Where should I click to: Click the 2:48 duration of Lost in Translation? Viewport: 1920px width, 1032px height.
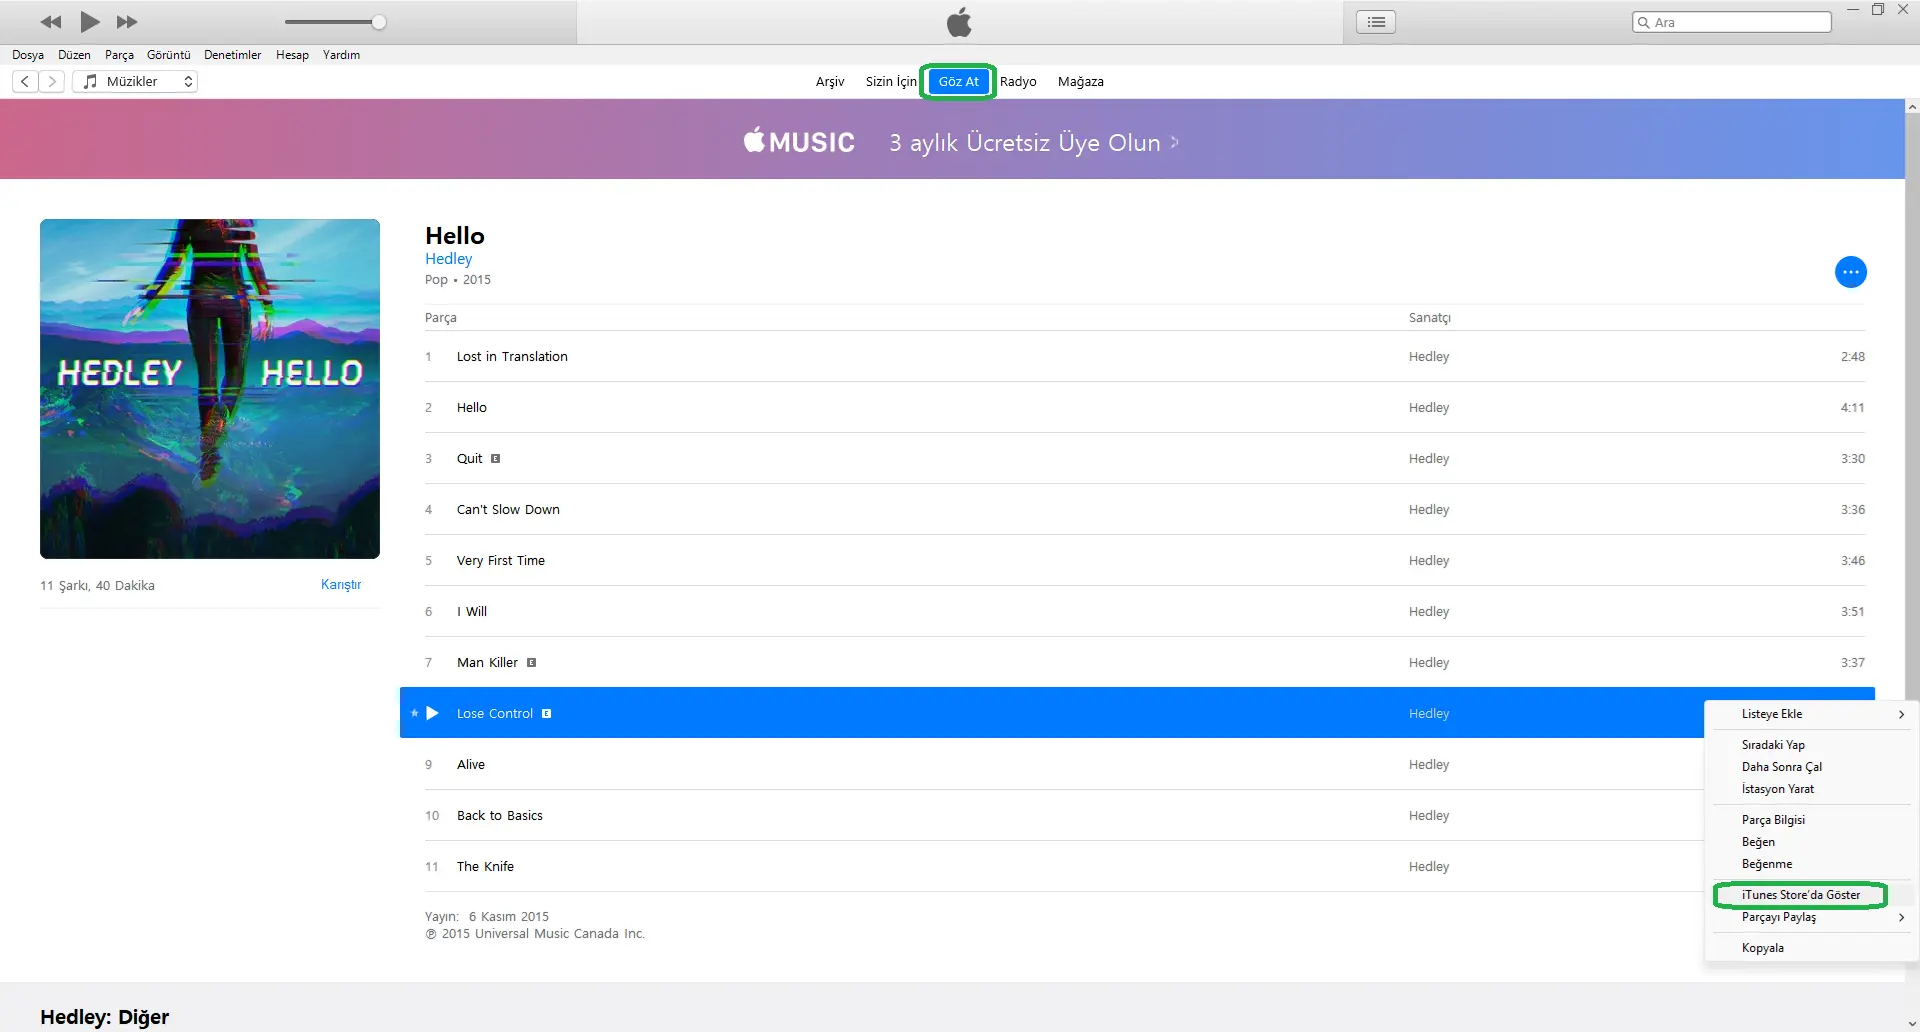1853,357
